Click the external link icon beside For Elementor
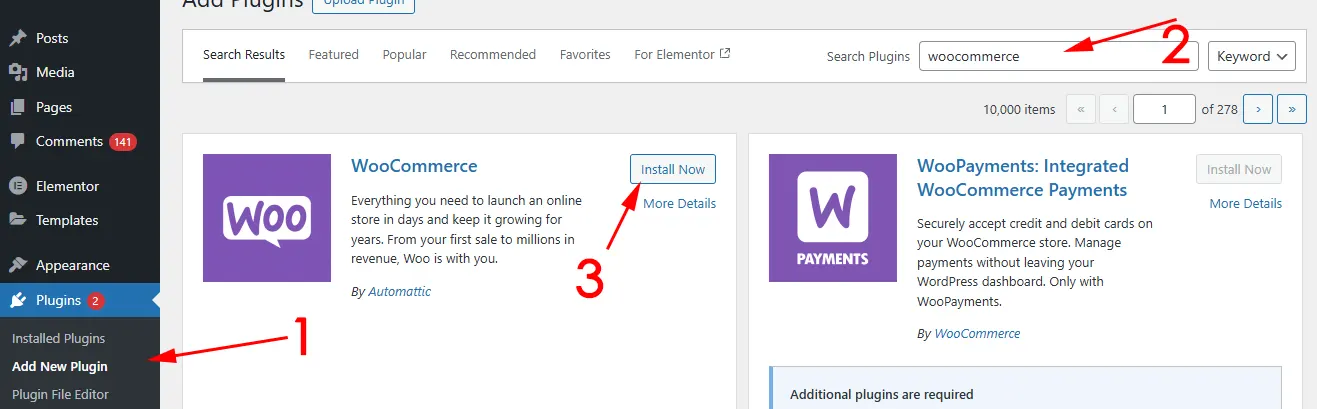 pos(725,54)
